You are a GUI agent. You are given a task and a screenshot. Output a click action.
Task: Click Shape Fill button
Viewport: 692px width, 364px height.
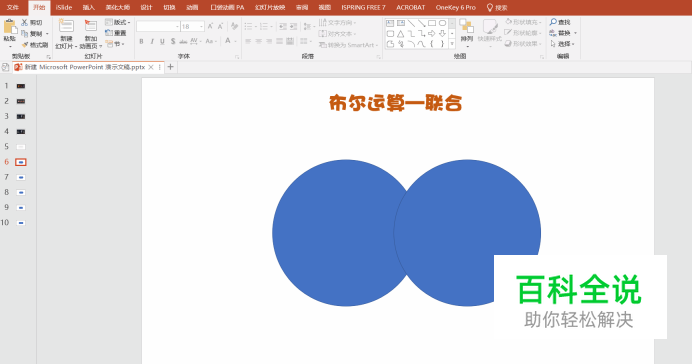[523, 22]
